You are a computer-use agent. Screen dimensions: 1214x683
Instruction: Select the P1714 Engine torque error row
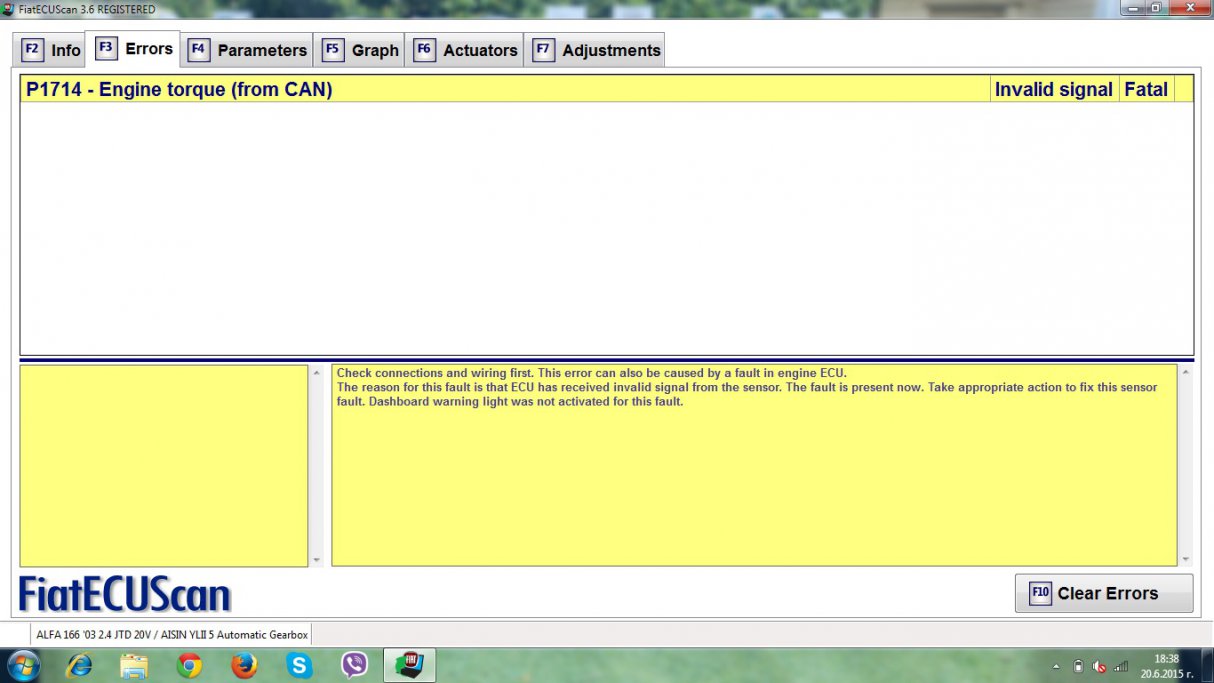[500, 89]
